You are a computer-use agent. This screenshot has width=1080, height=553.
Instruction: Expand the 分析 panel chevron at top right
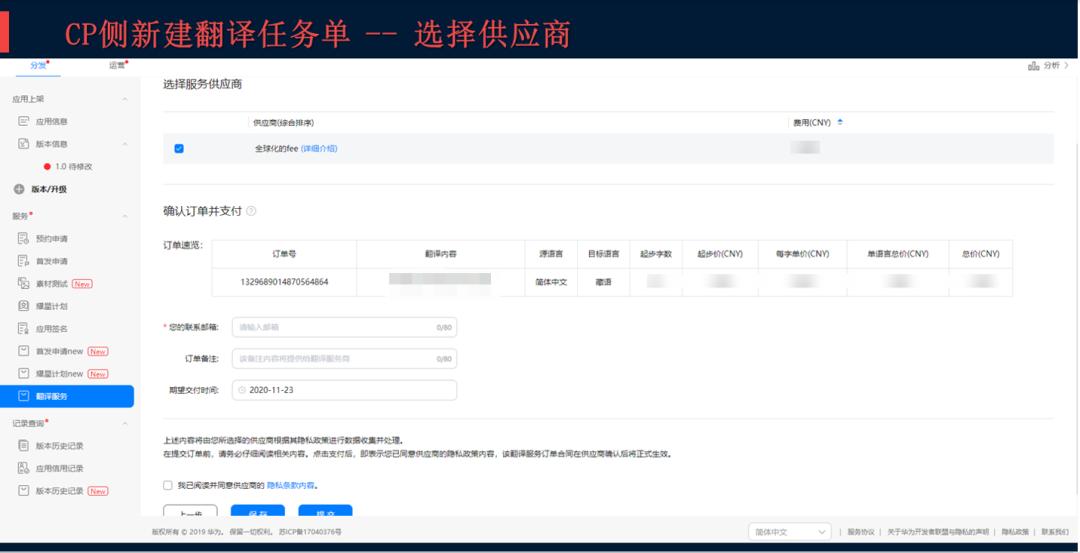pyautogui.click(x=1066, y=65)
